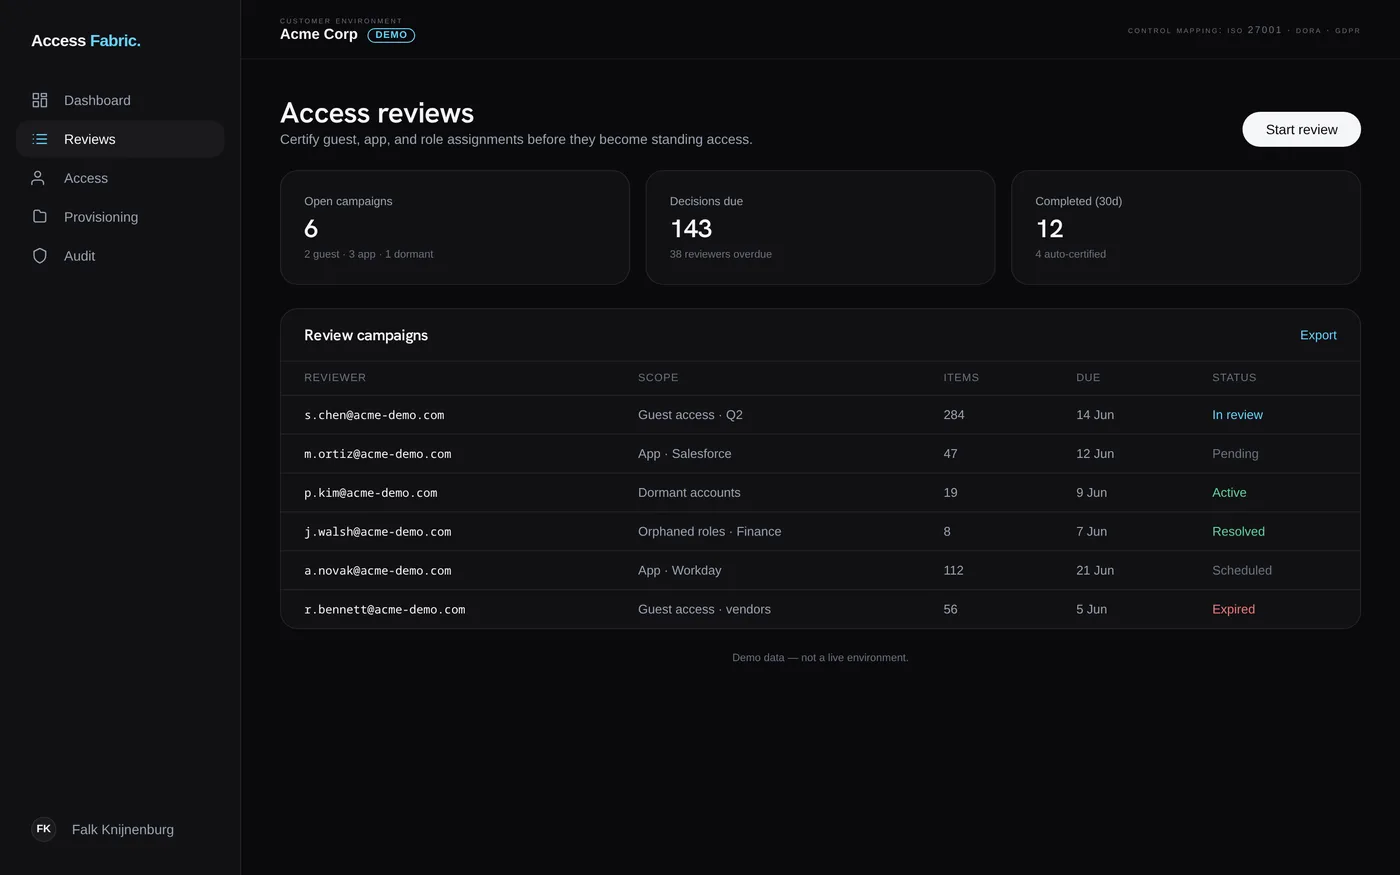
Task: Click the due date 14 Jun
Action: pyautogui.click(x=1095, y=415)
